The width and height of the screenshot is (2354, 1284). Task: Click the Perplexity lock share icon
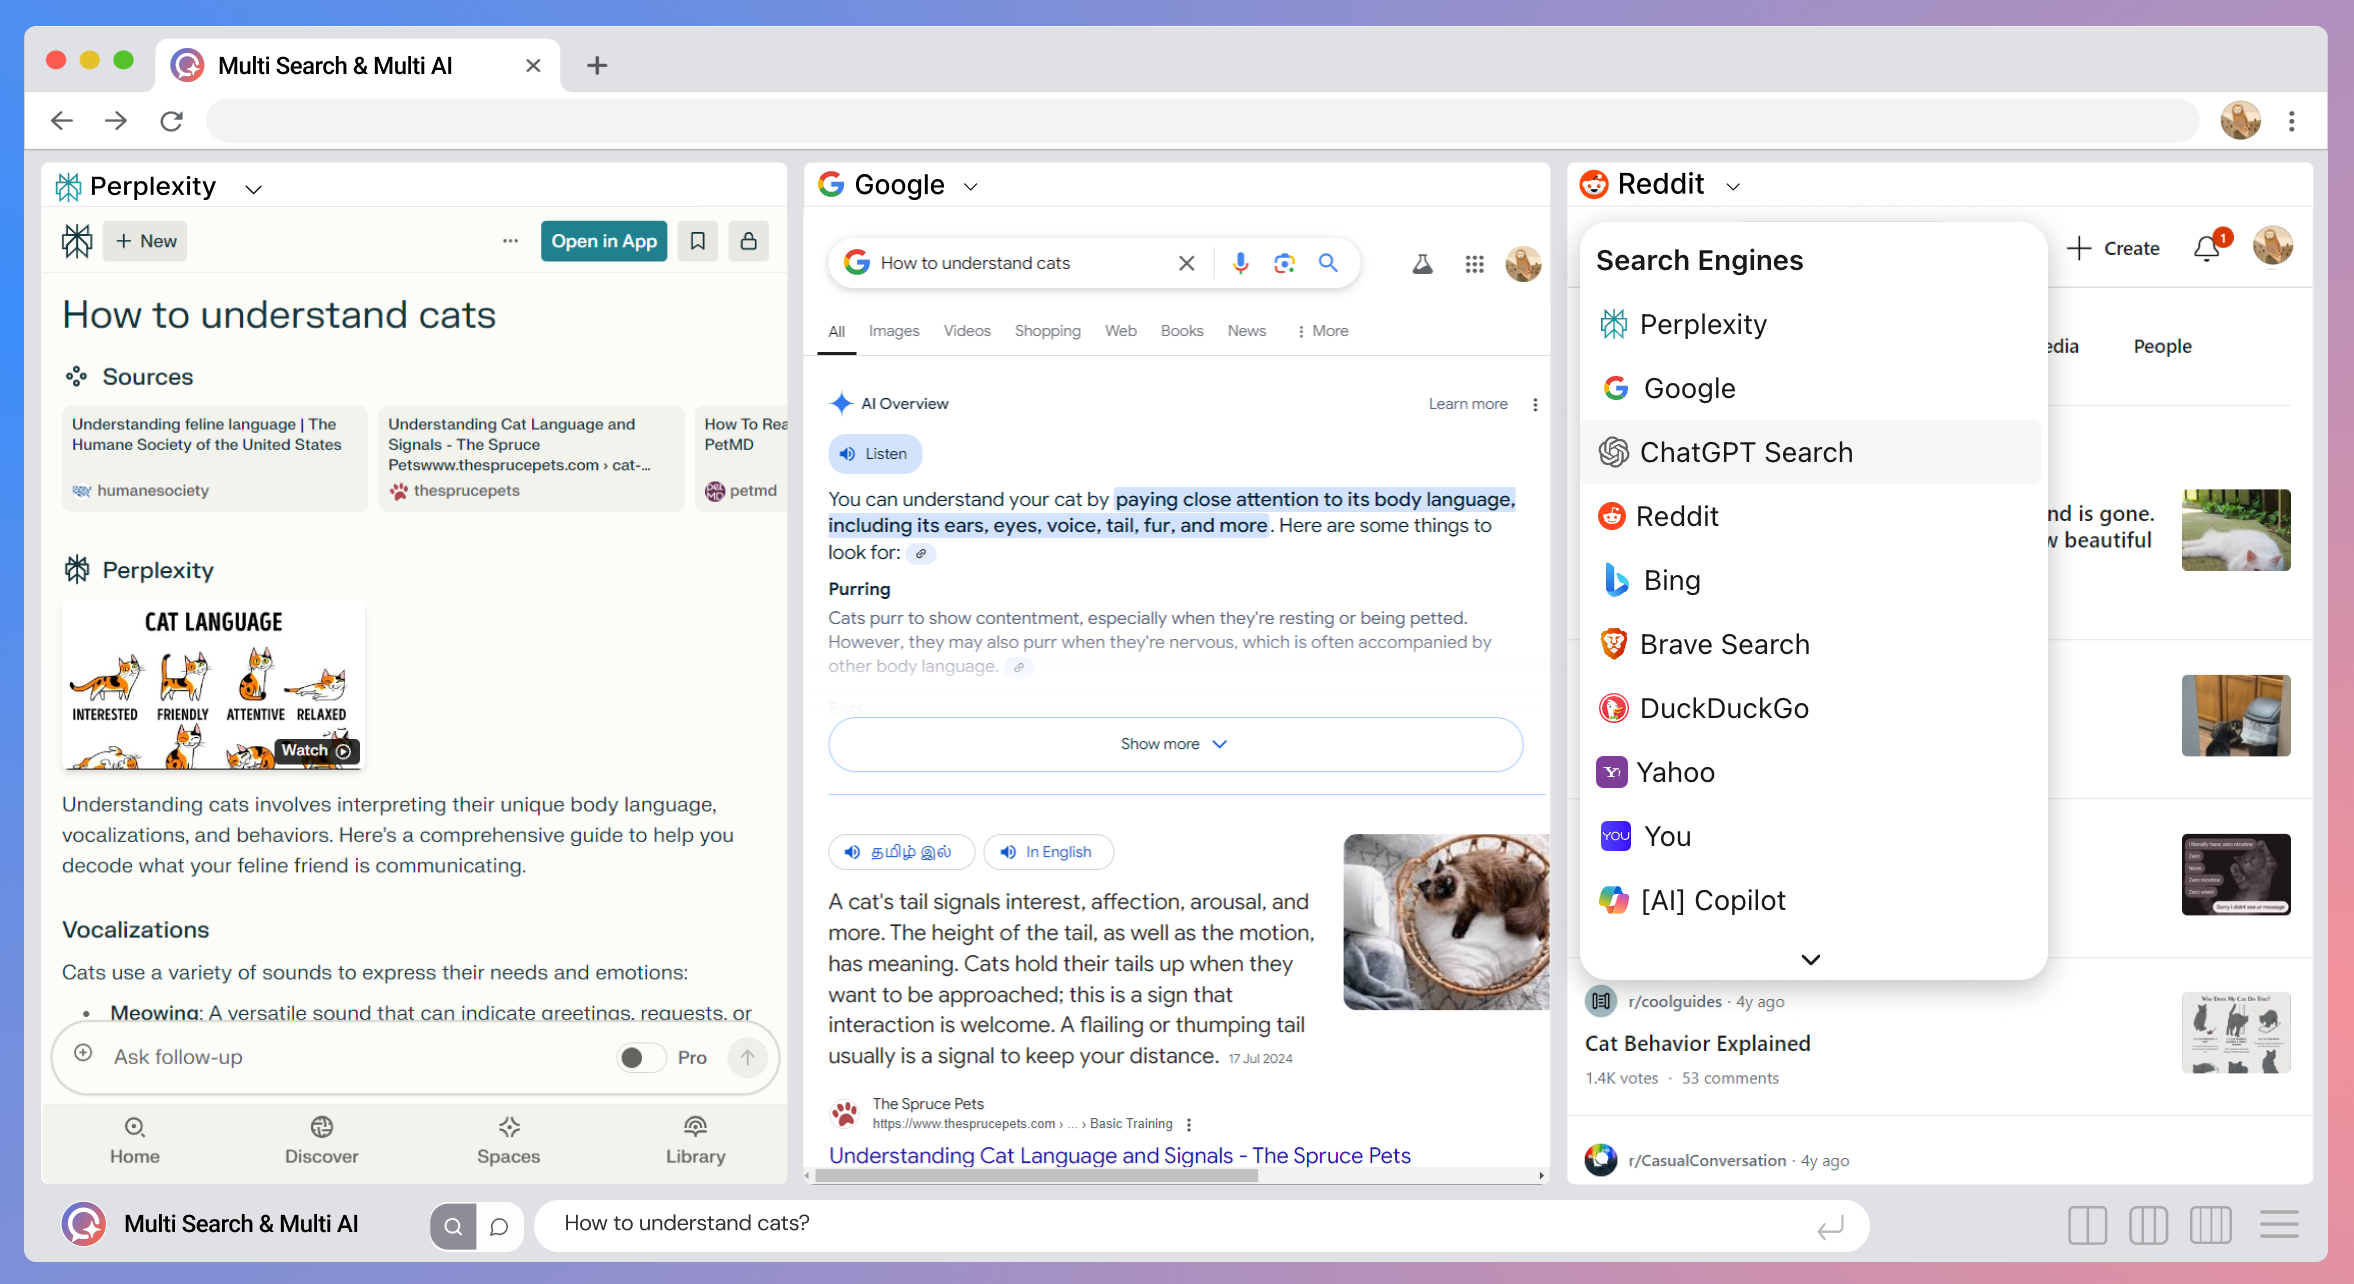[748, 241]
